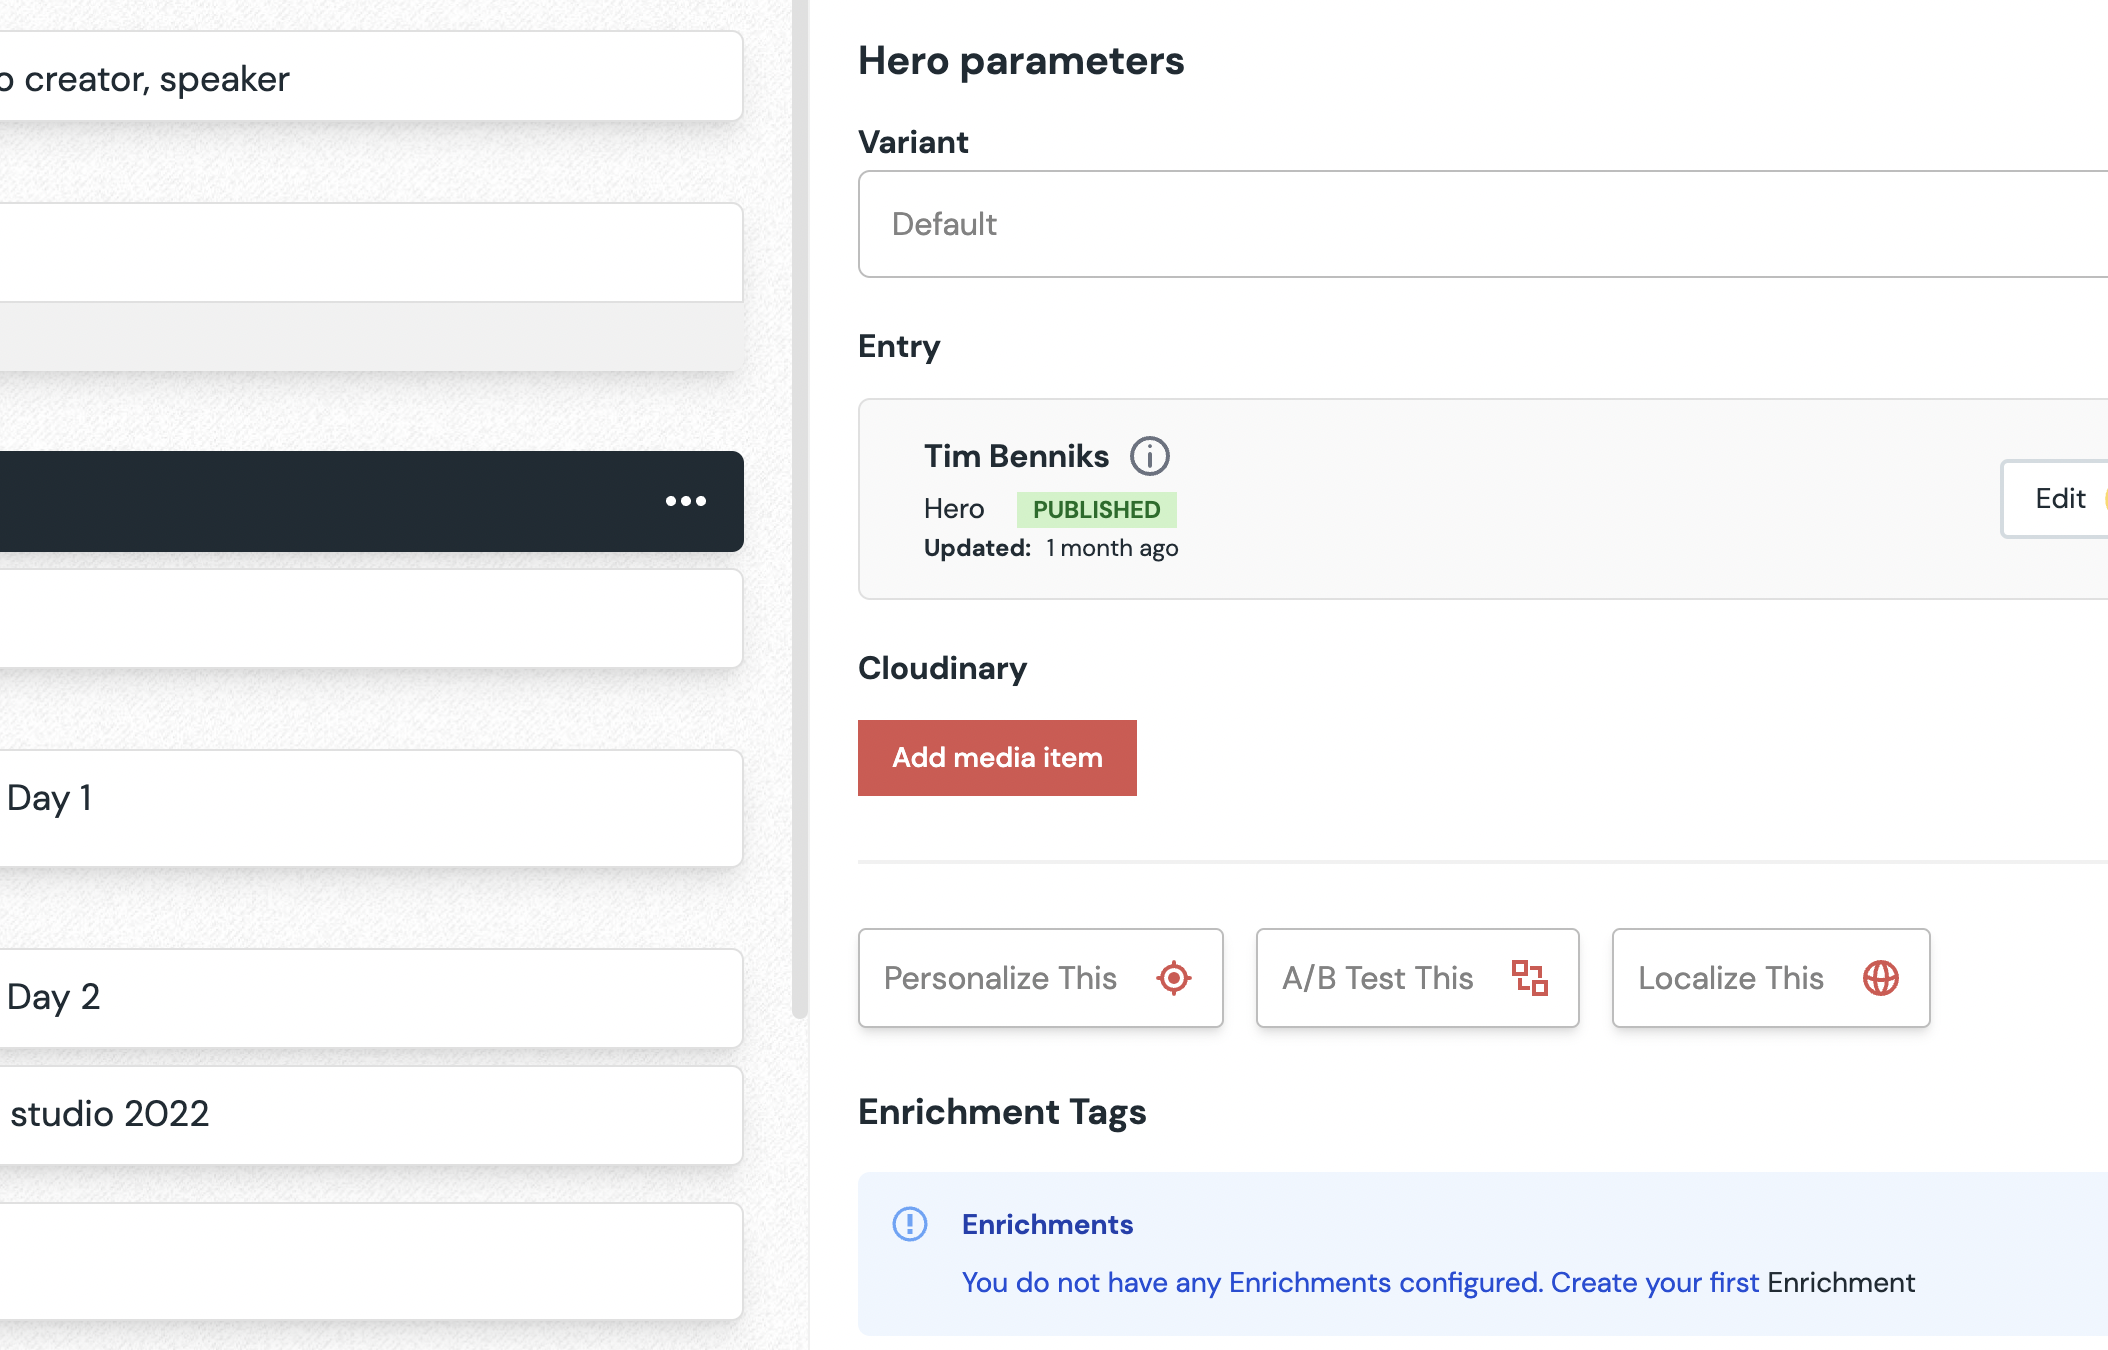The image size is (2108, 1350).
Task: Click the Localize This button
Action: pyautogui.click(x=1770, y=978)
